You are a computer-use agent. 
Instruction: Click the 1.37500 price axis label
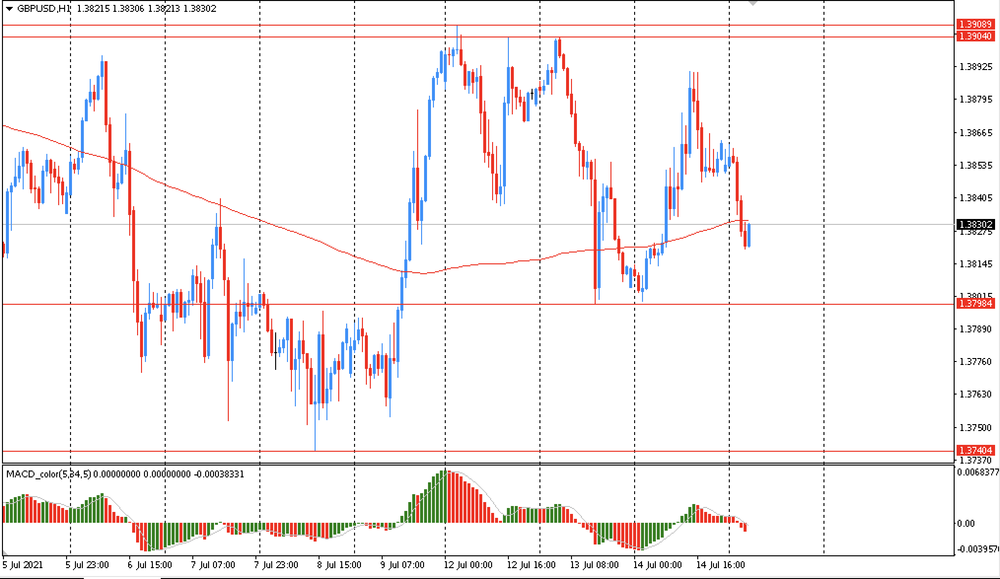(976, 428)
